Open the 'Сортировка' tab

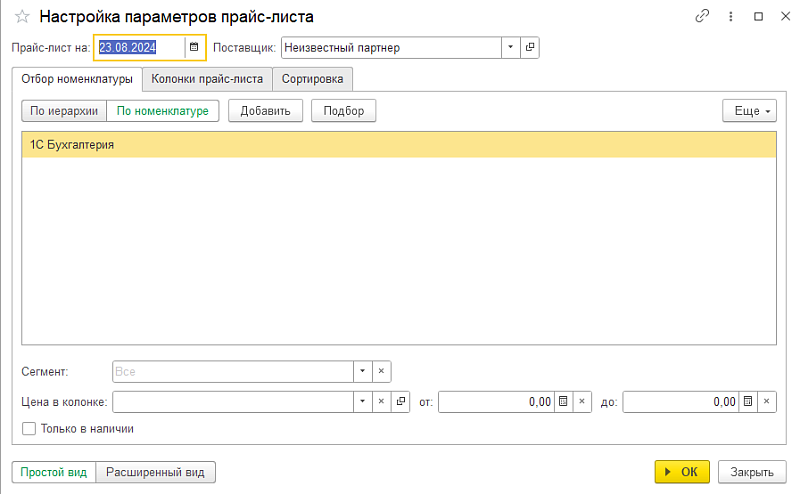click(x=312, y=78)
